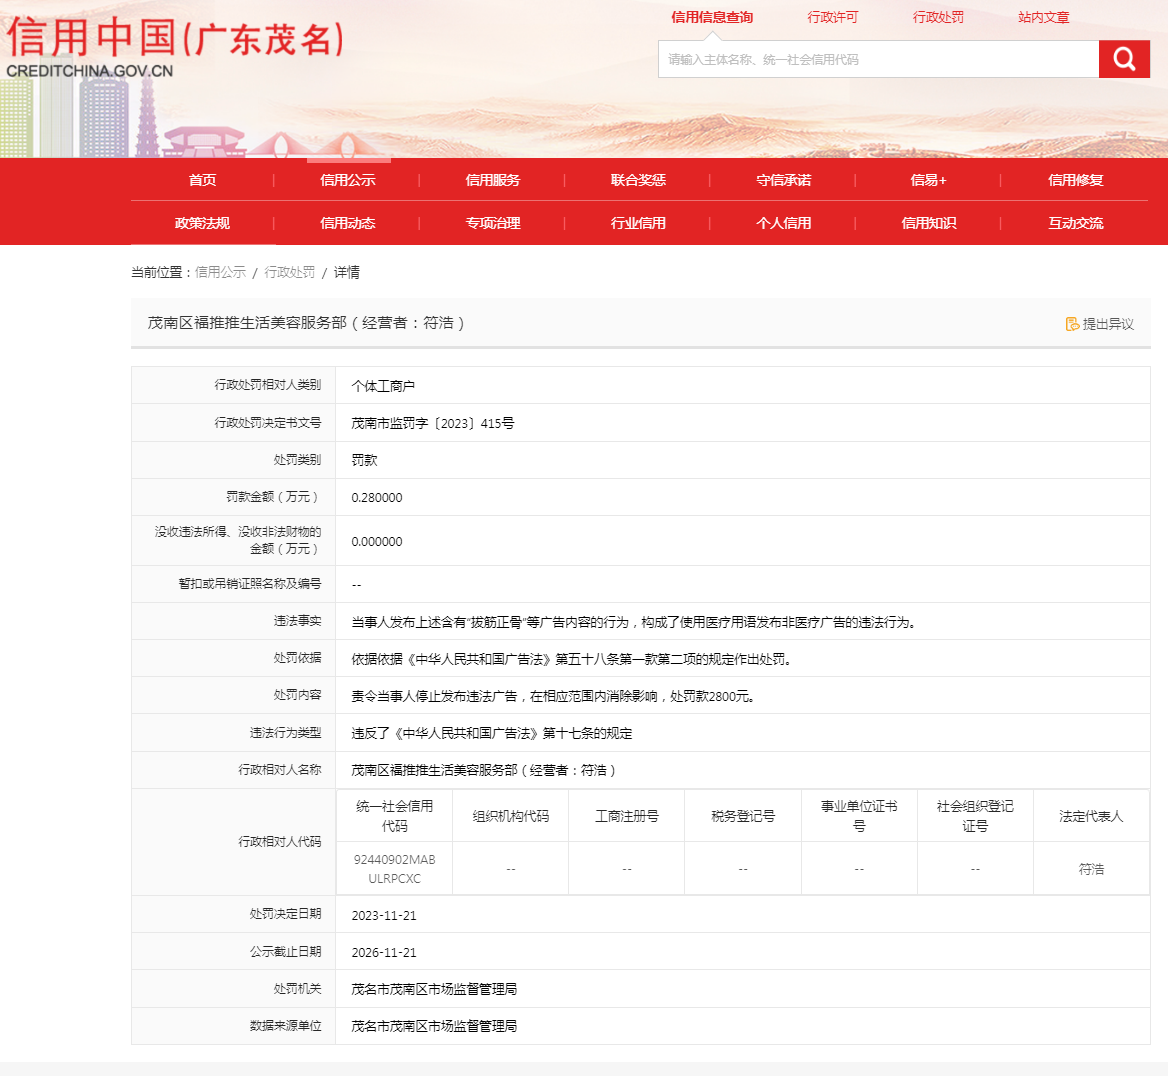Click the 行政处罚 breadcrumb link
This screenshot has width=1168, height=1076.
click(x=289, y=272)
